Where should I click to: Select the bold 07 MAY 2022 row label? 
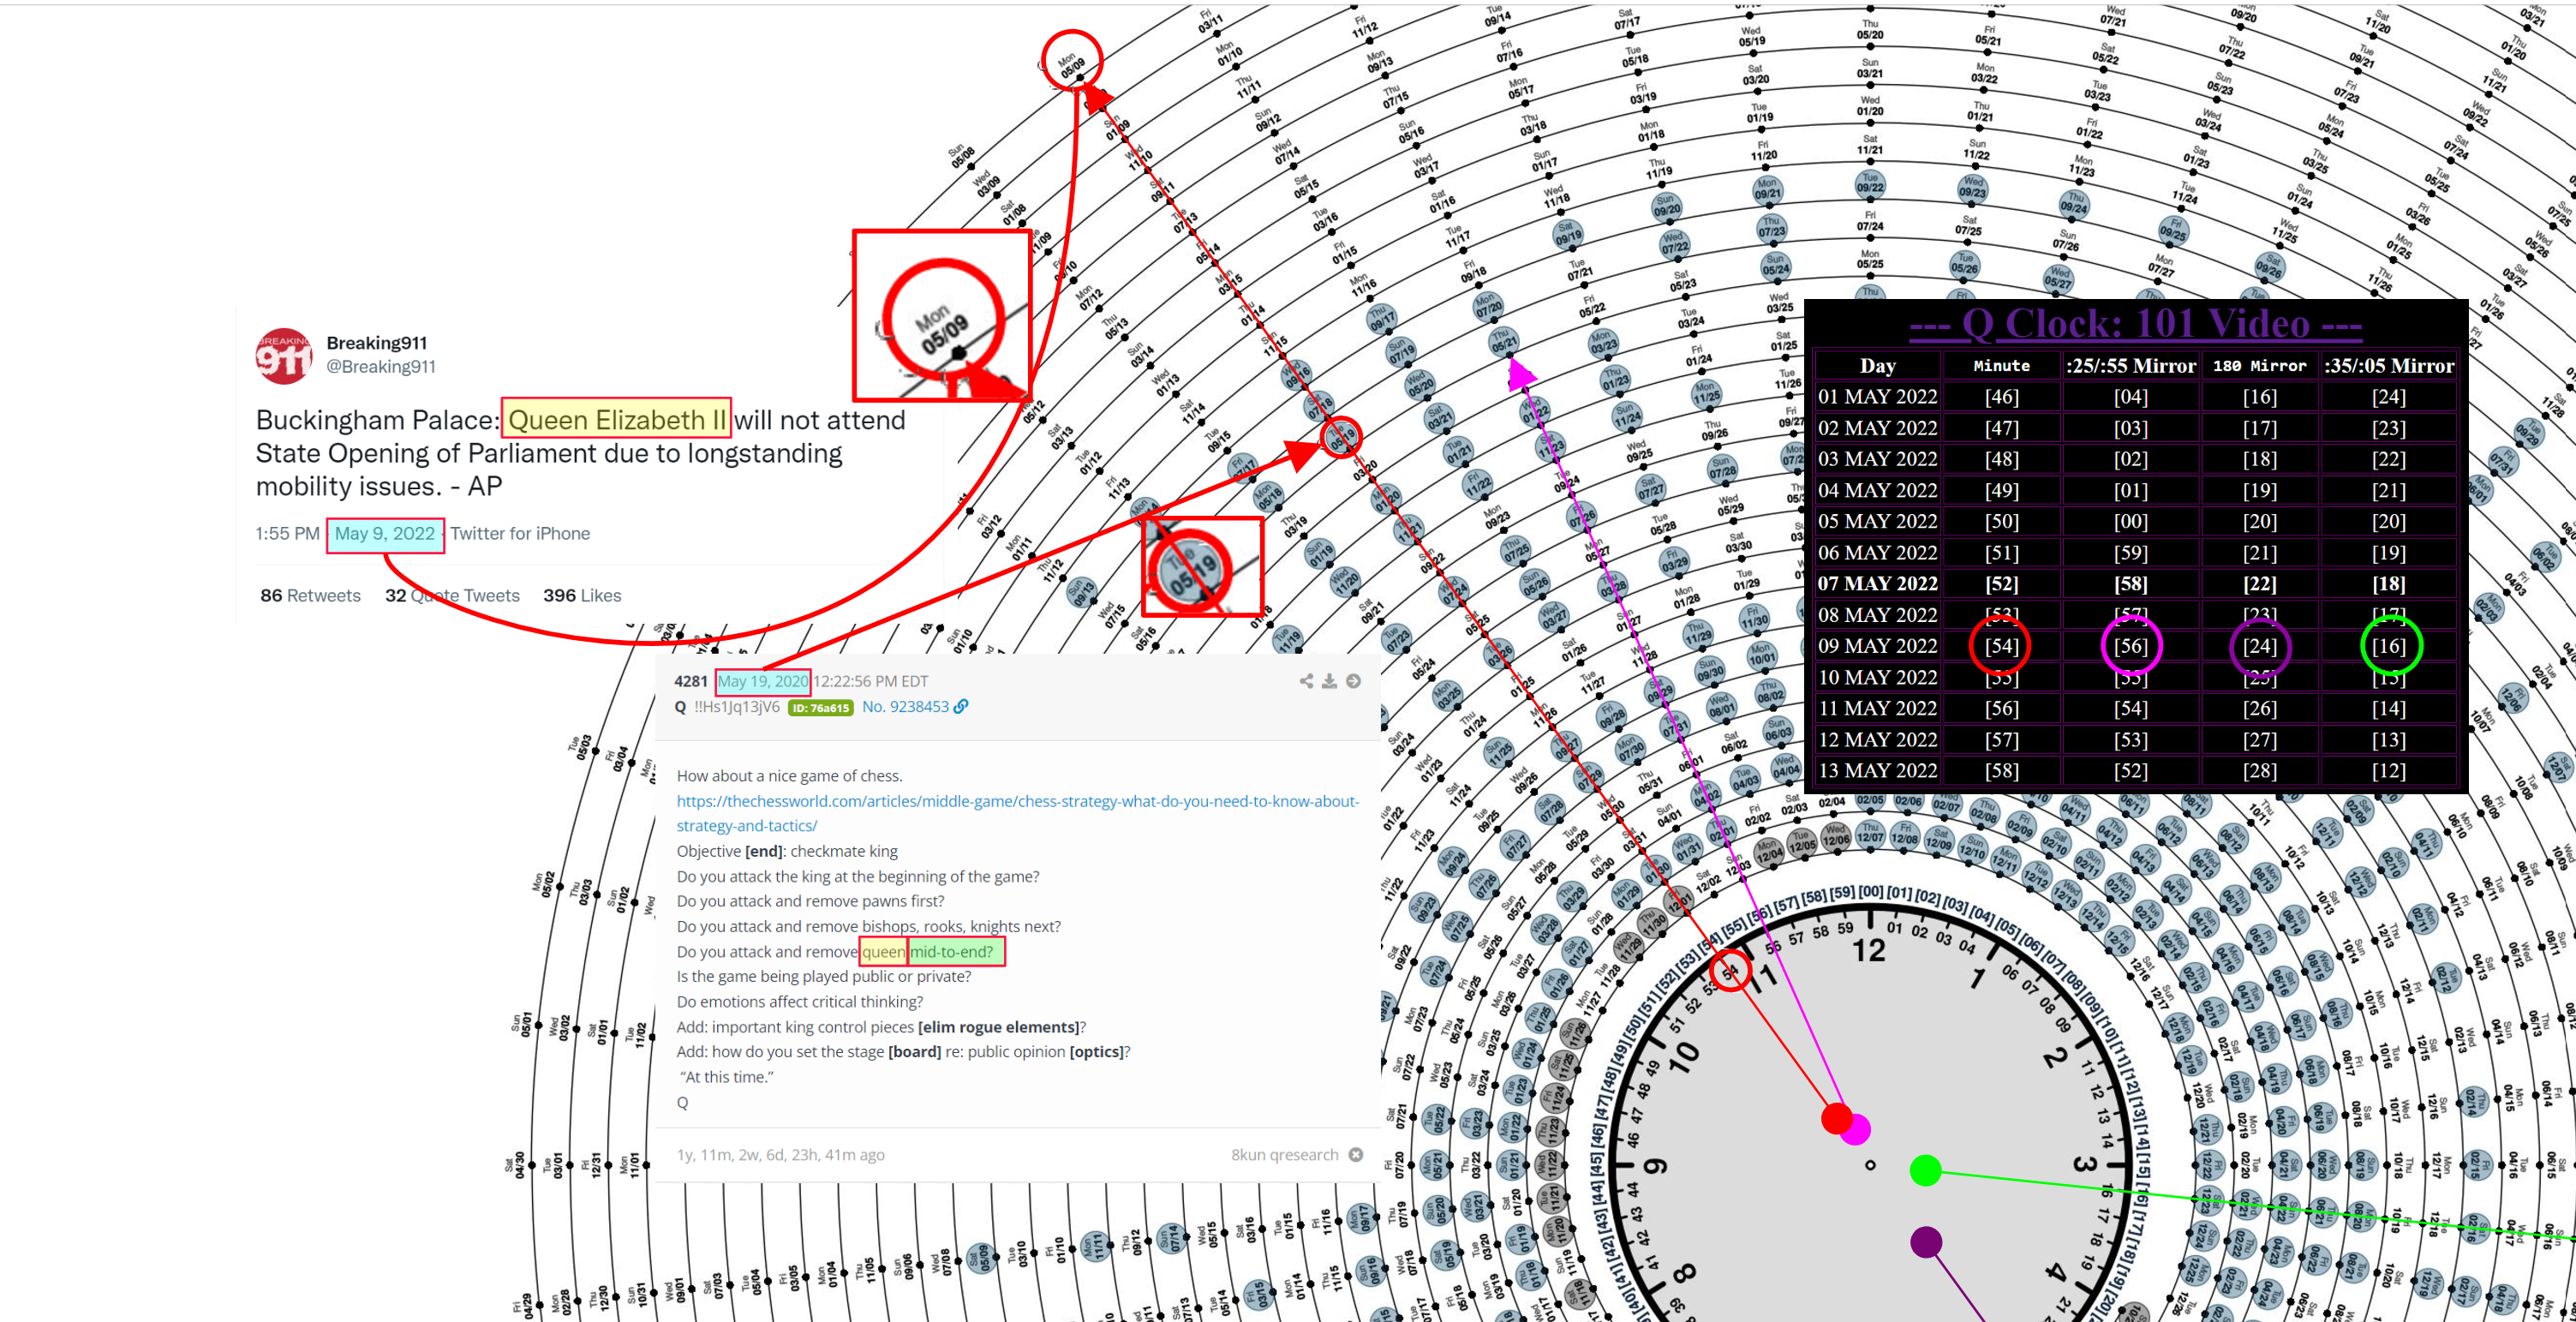pyautogui.click(x=1877, y=584)
